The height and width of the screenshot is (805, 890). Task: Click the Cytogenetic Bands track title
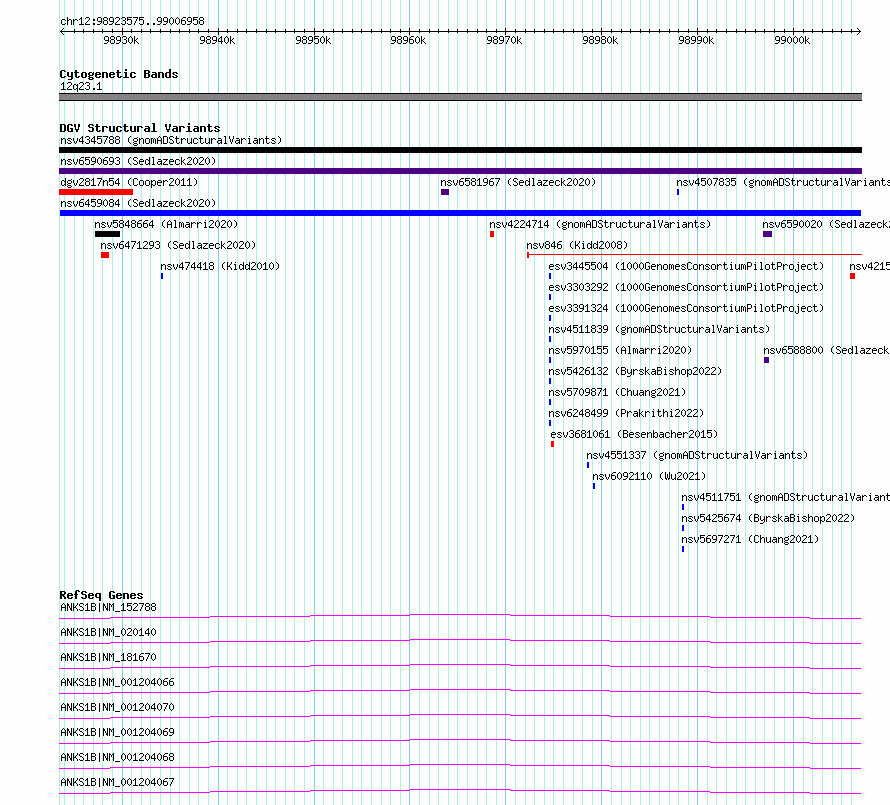coord(119,74)
